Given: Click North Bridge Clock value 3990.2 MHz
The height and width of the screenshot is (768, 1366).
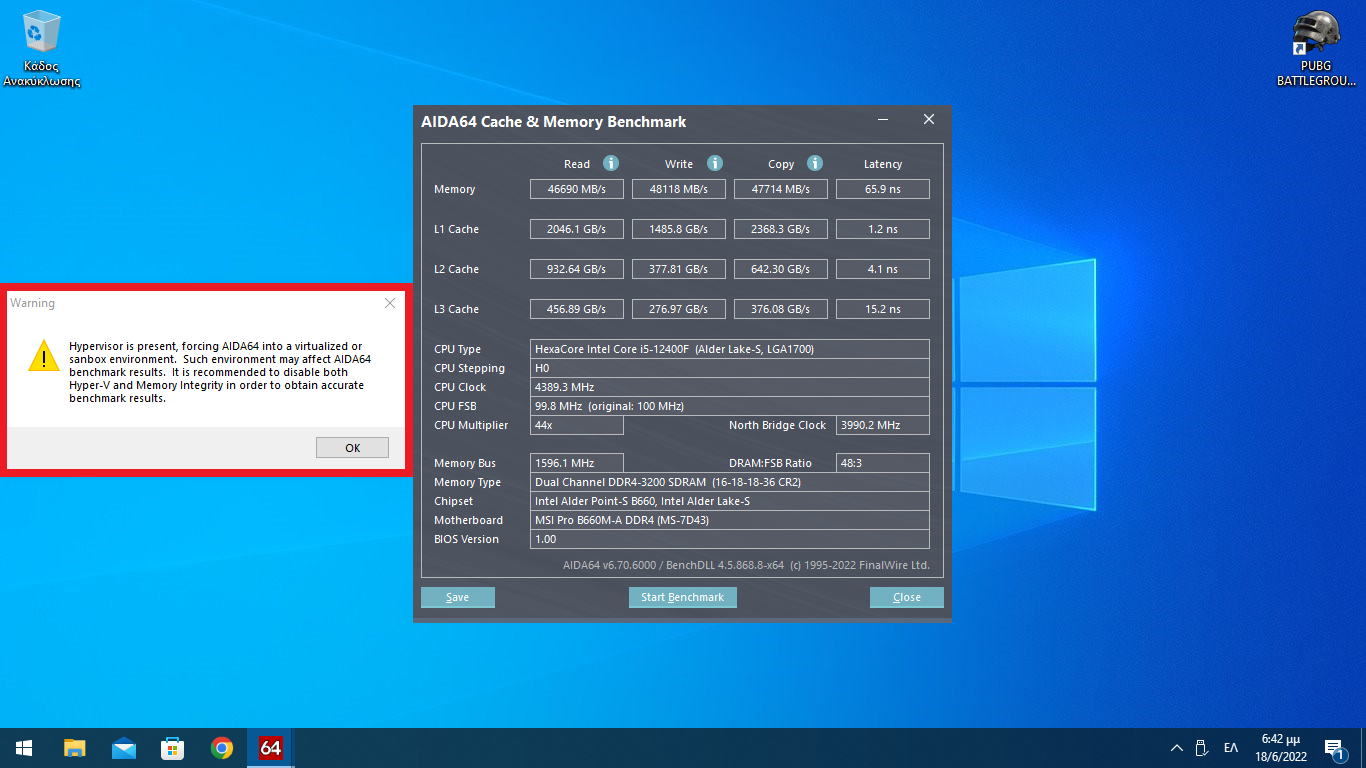Looking at the screenshot, I should pos(883,425).
